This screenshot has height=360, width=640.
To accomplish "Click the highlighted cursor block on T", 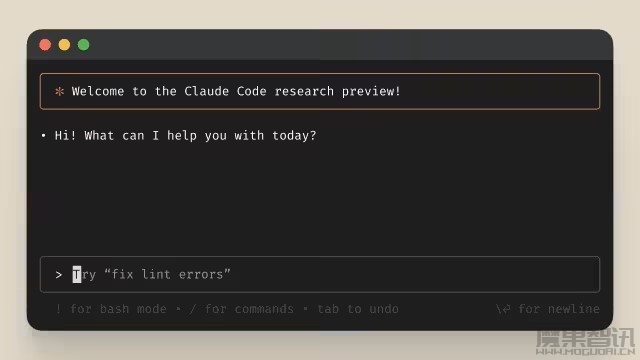I will (x=77, y=274).
